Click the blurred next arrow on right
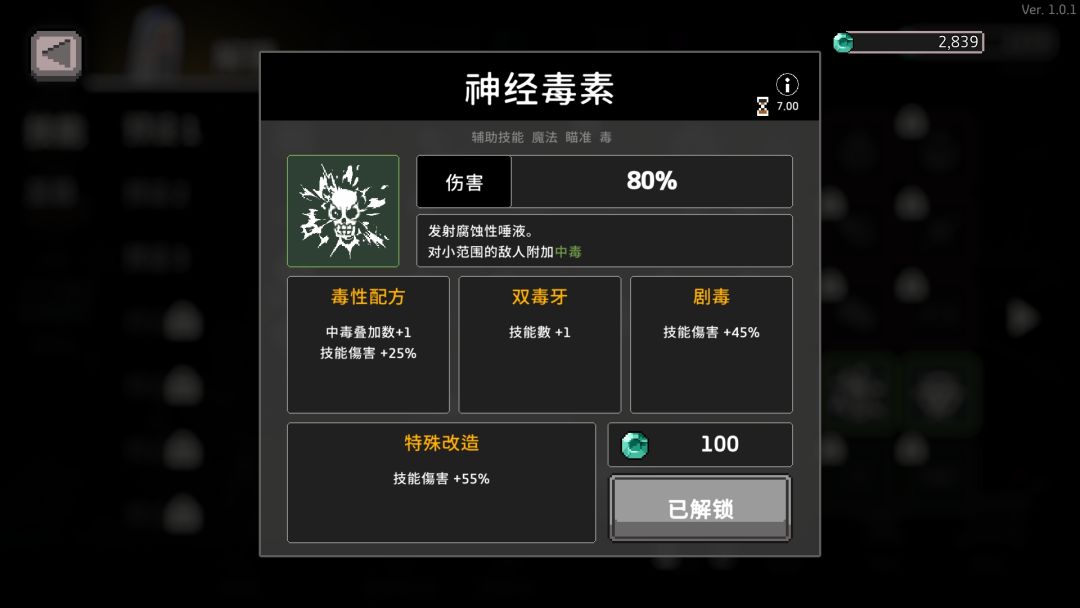The width and height of the screenshot is (1080, 608). (1022, 318)
